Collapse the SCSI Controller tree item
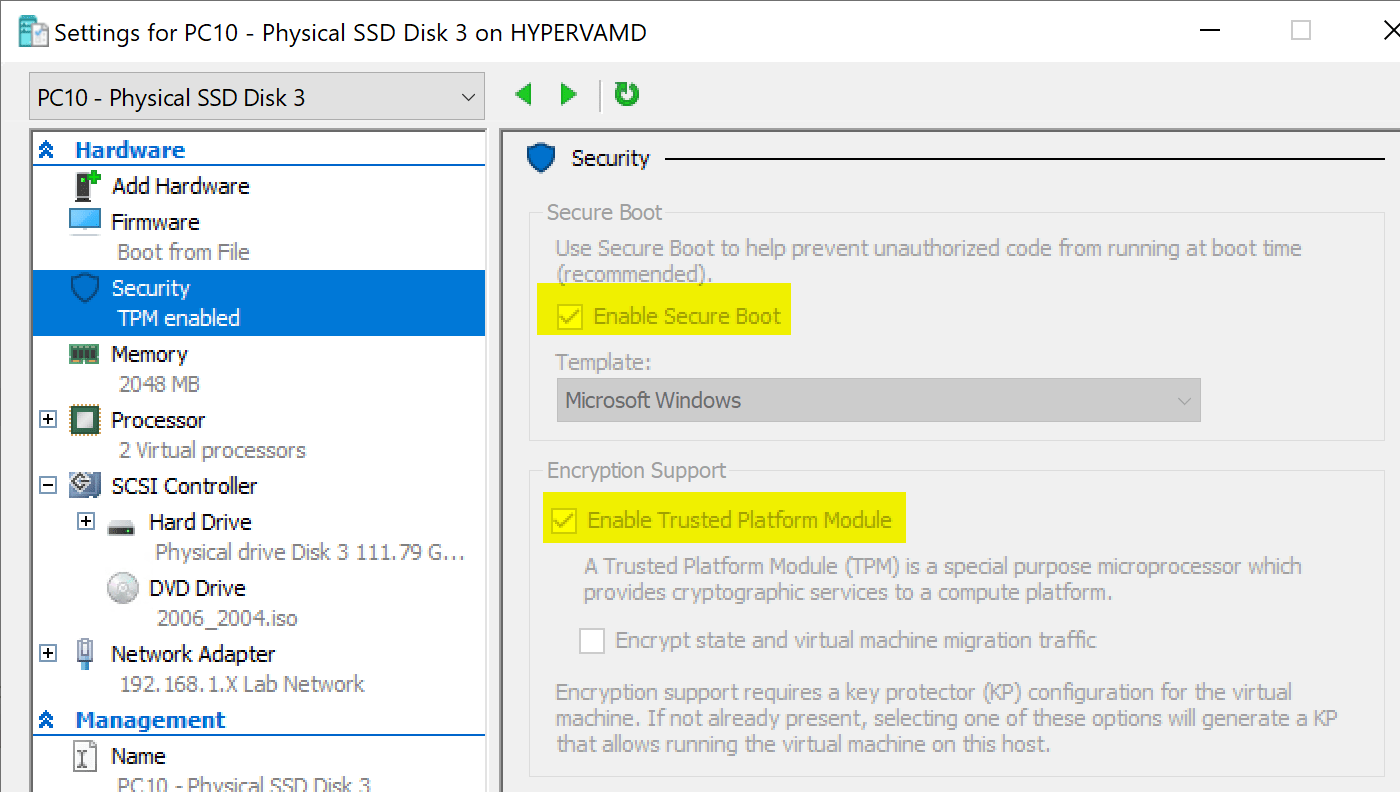Image resolution: width=1400 pixels, height=792 pixels. point(48,485)
